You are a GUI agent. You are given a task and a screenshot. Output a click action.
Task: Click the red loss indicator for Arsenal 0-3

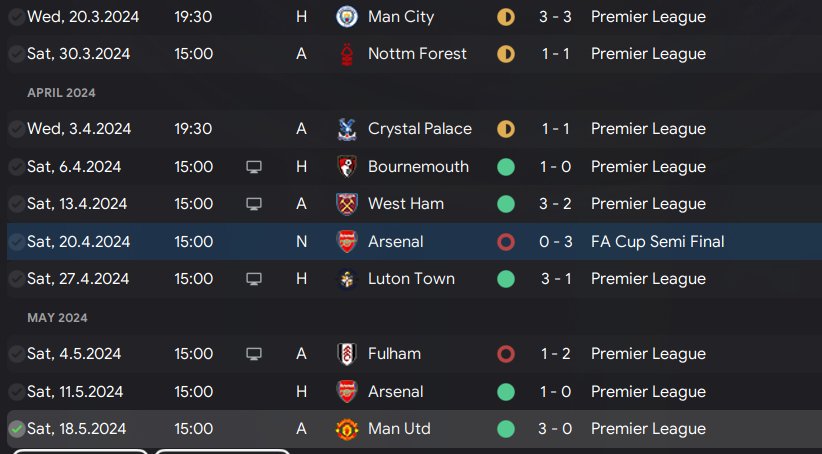coord(506,242)
